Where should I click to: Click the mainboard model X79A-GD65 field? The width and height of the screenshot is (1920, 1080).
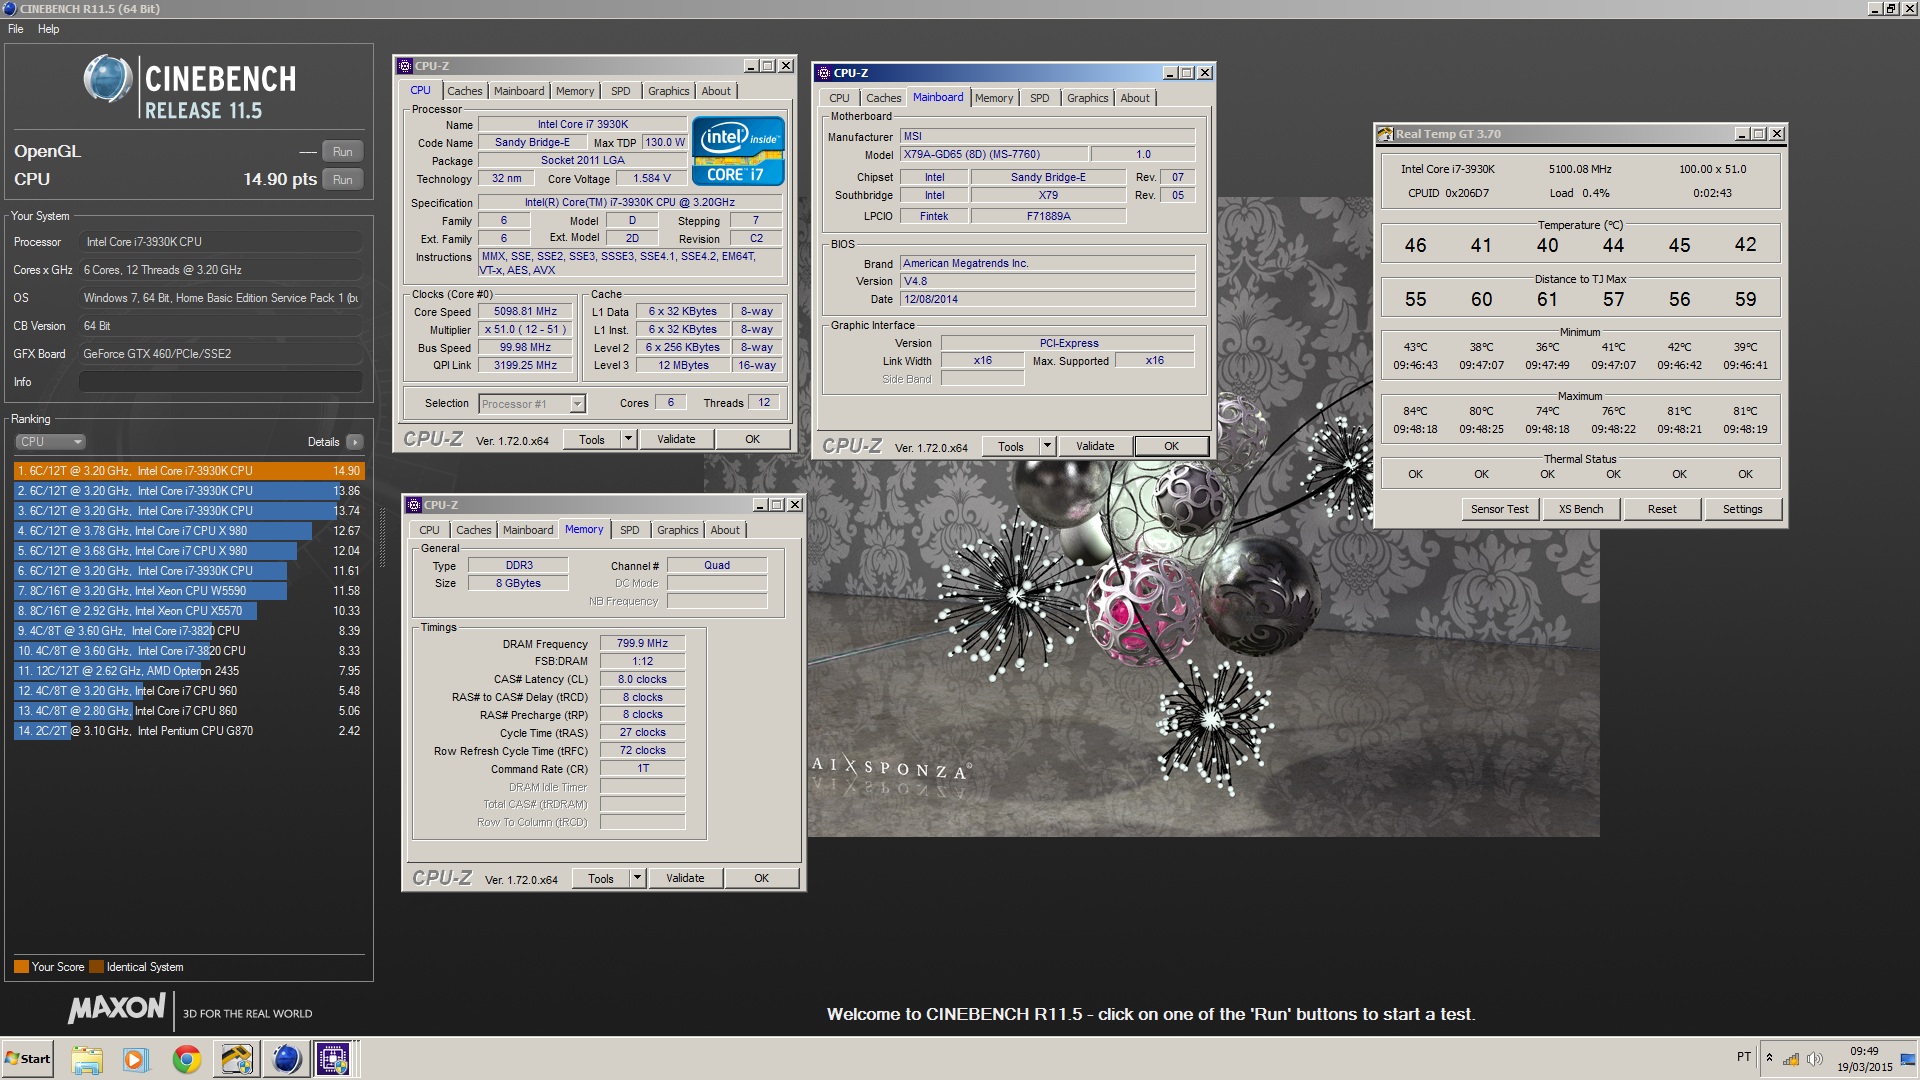click(x=994, y=154)
